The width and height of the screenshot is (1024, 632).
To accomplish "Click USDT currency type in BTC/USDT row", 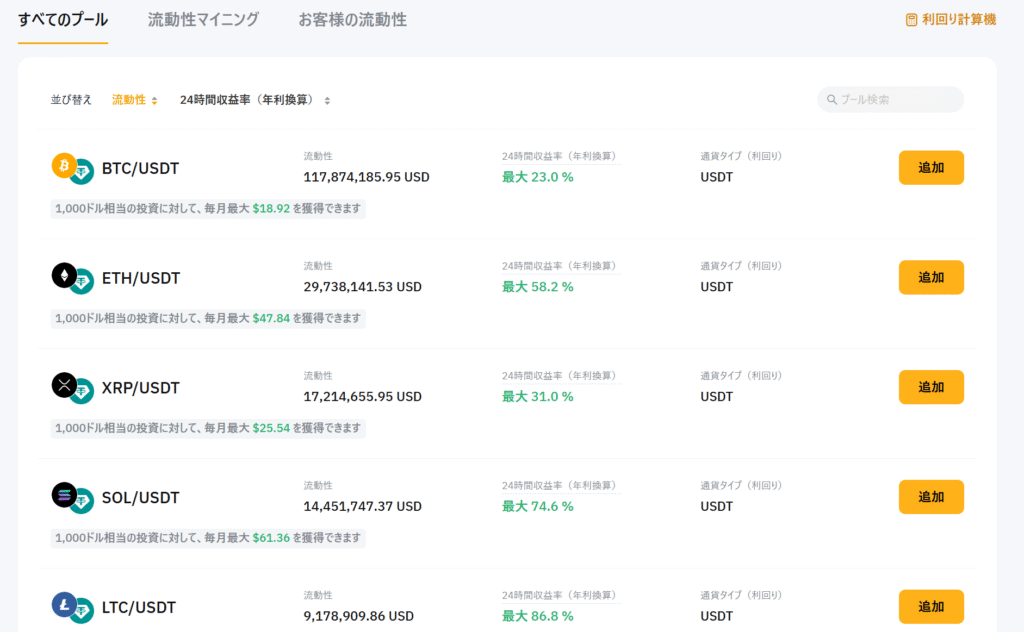I will pyautogui.click(x=716, y=177).
